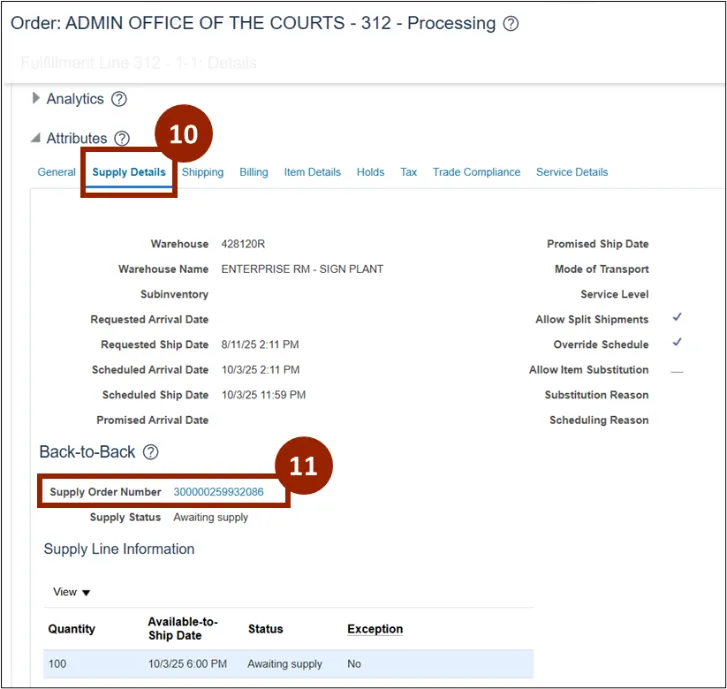
Task: Switch to the Holds tab
Action: pyautogui.click(x=370, y=172)
